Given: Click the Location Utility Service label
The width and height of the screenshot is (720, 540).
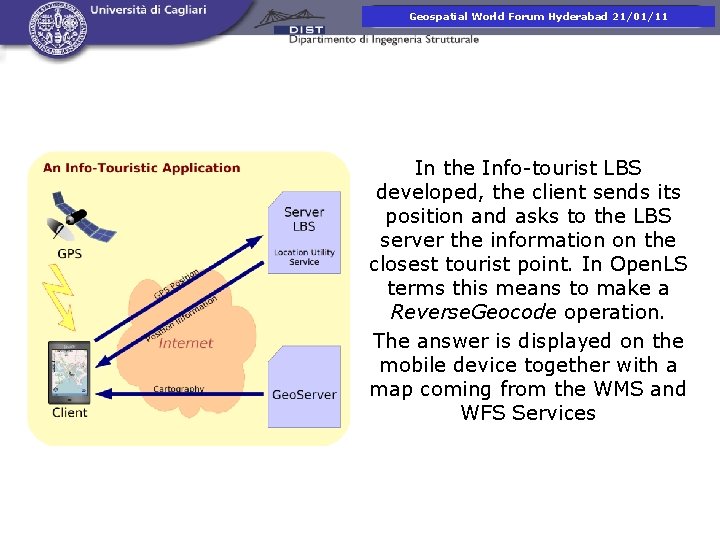Looking at the screenshot, I should [x=304, y=257].
